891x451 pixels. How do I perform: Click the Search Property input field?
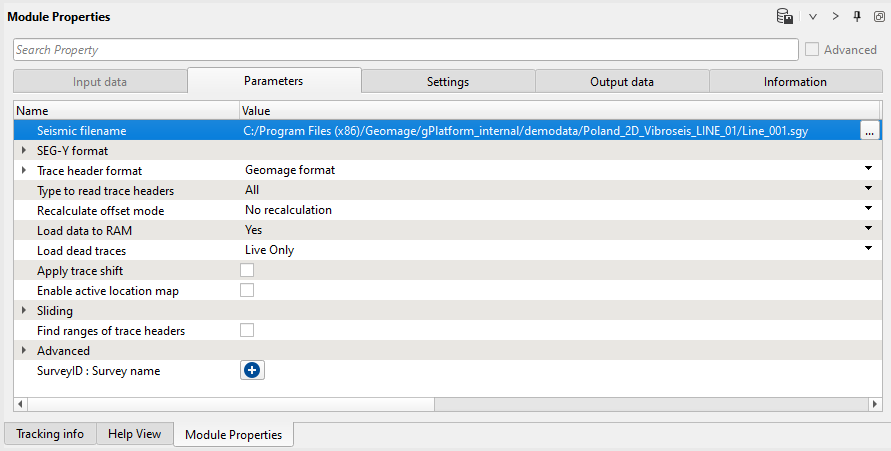pyautogui.click(x=405, y=49)
